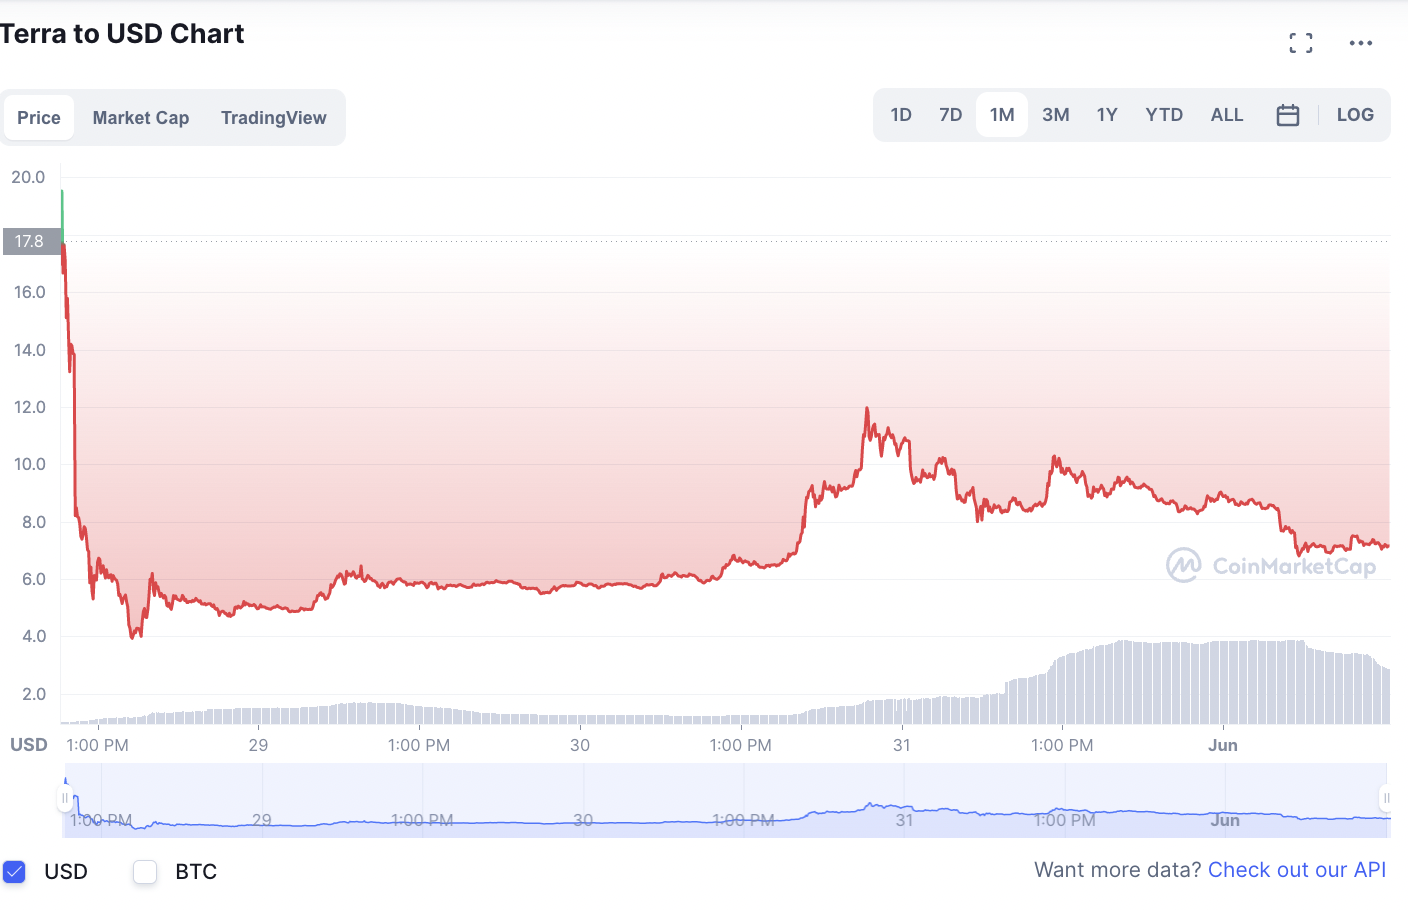Grab left handle of range slider

click(65, 798)
